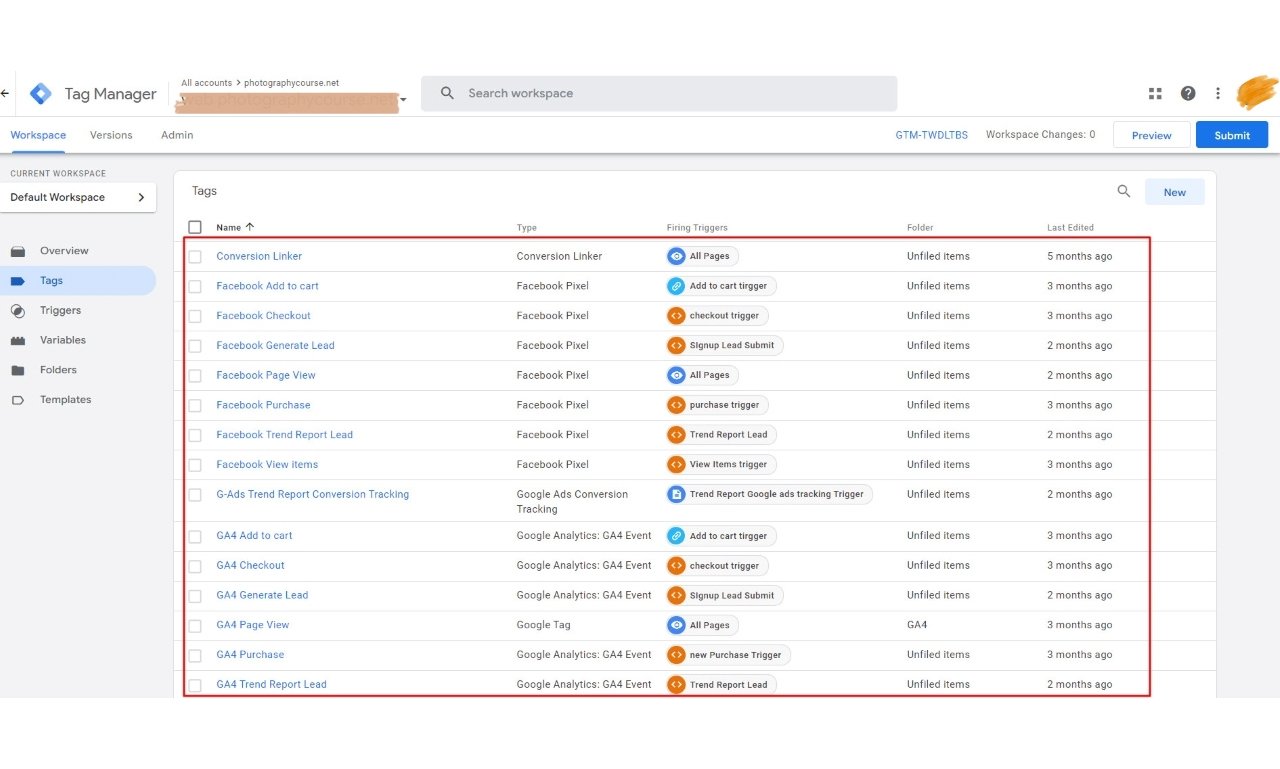1280x769 pixels.
Task: Open the GTM-TWDLTBS container ID link
Action: tap(932, 135)
